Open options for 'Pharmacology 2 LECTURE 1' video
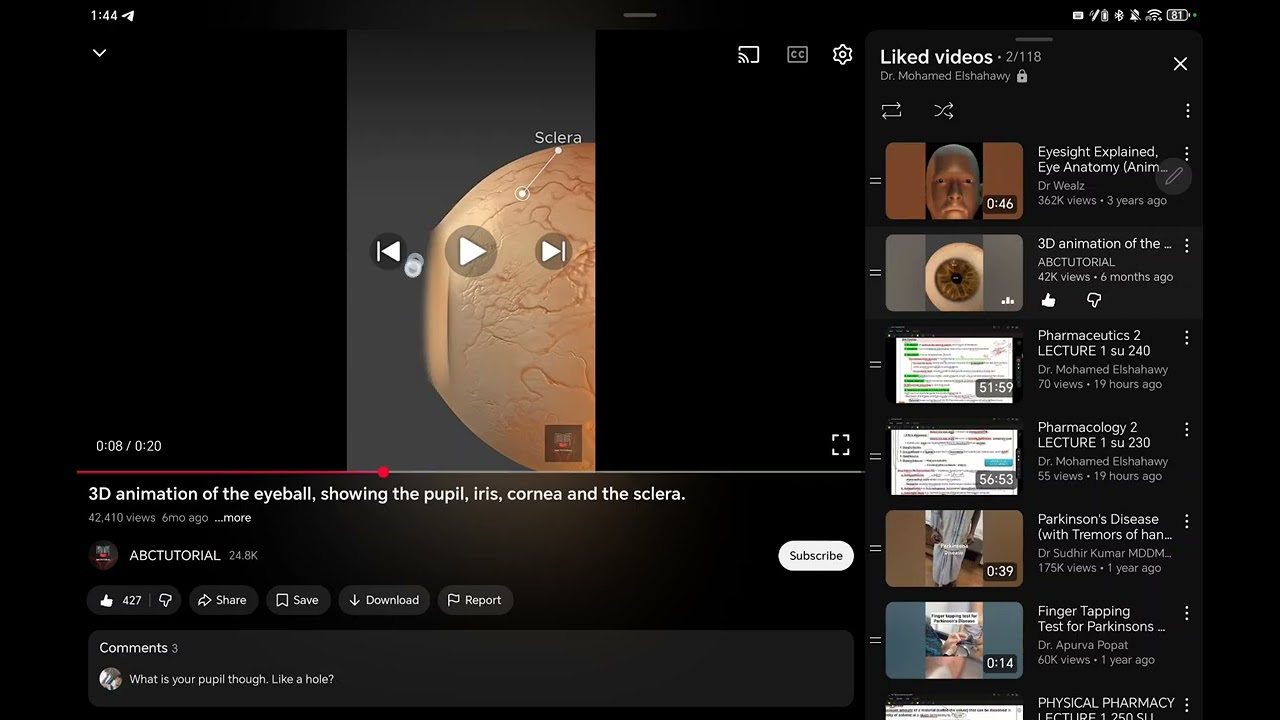This screenshot has height=720, width=1280. 1187,430
